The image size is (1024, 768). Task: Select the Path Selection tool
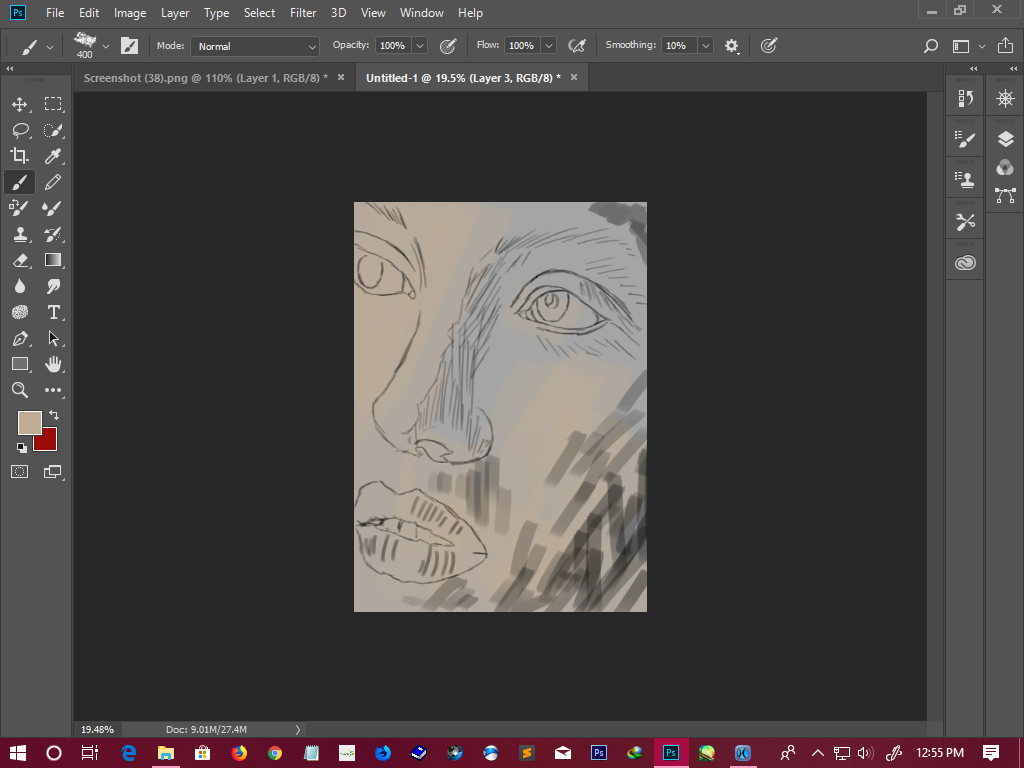click(x=53, y=338)
